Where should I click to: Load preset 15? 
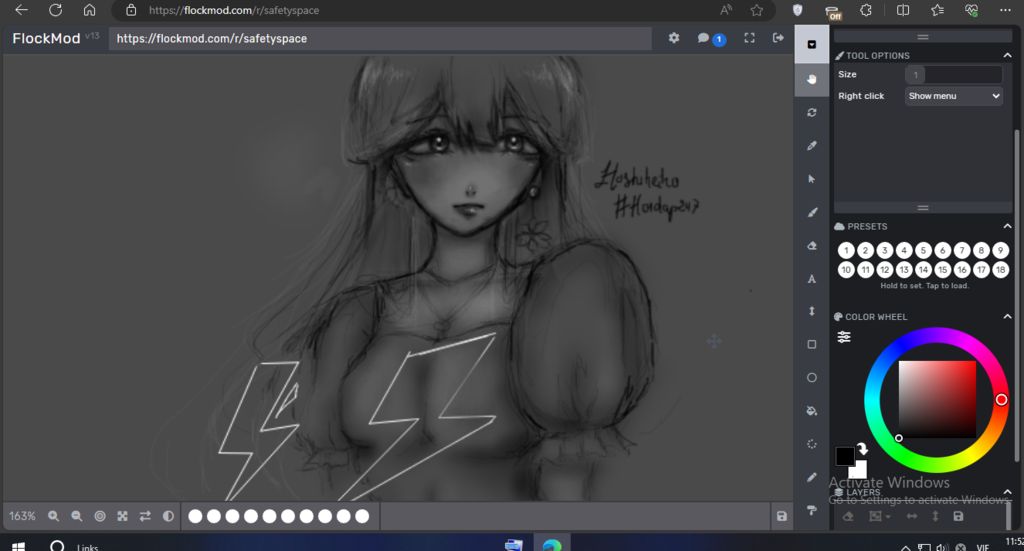click(942, 270)
